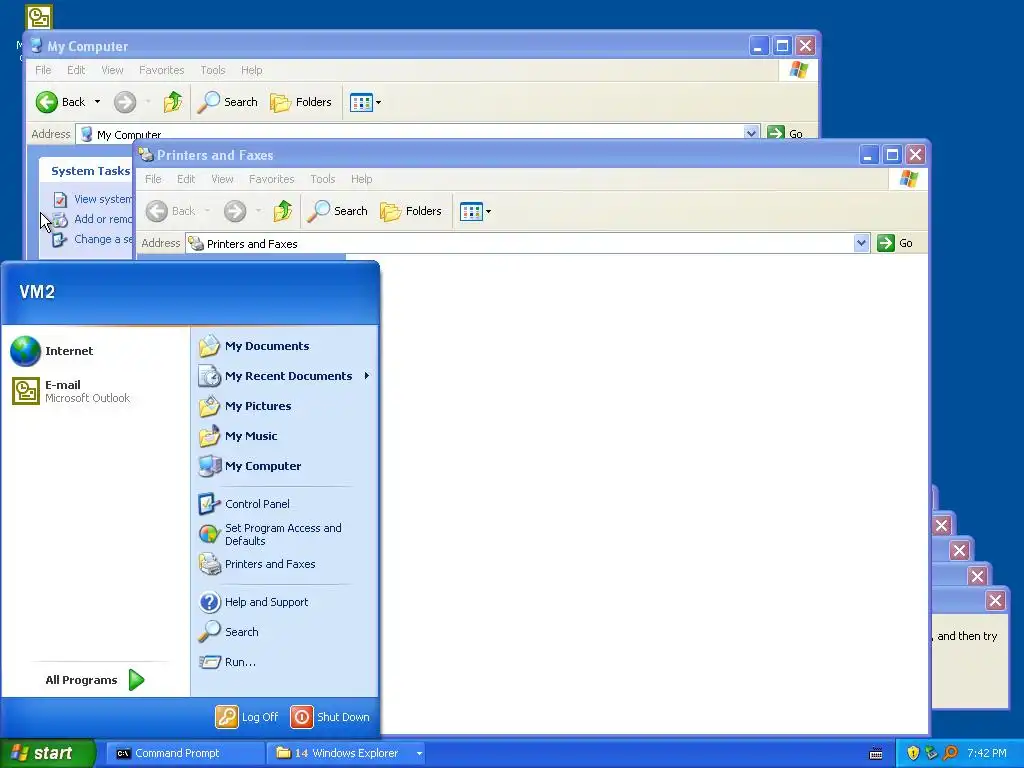The height and width of the screenshot is (768, 1024).
Task: Click Back button in My Computer window
Action: pos(60,102)
